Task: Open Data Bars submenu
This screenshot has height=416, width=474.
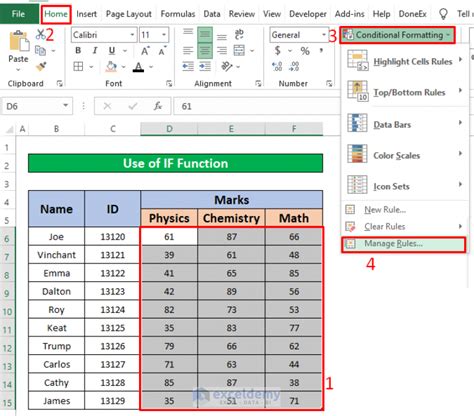Action: click(405, 124)
